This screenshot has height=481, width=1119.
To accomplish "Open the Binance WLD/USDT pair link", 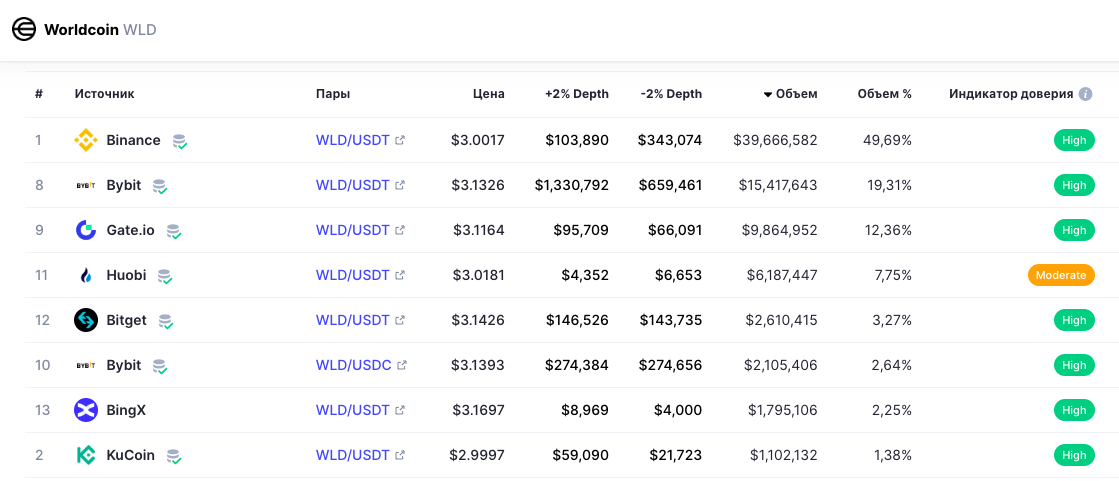I will tap(353, 141).
